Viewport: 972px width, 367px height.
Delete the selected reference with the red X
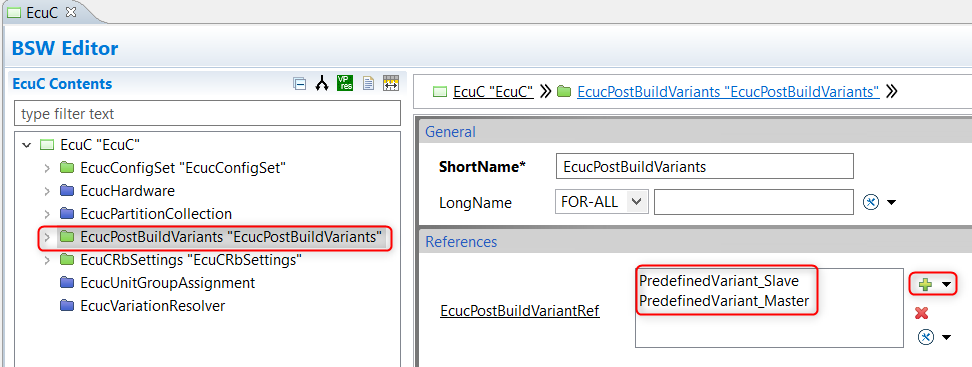[921, 314]
